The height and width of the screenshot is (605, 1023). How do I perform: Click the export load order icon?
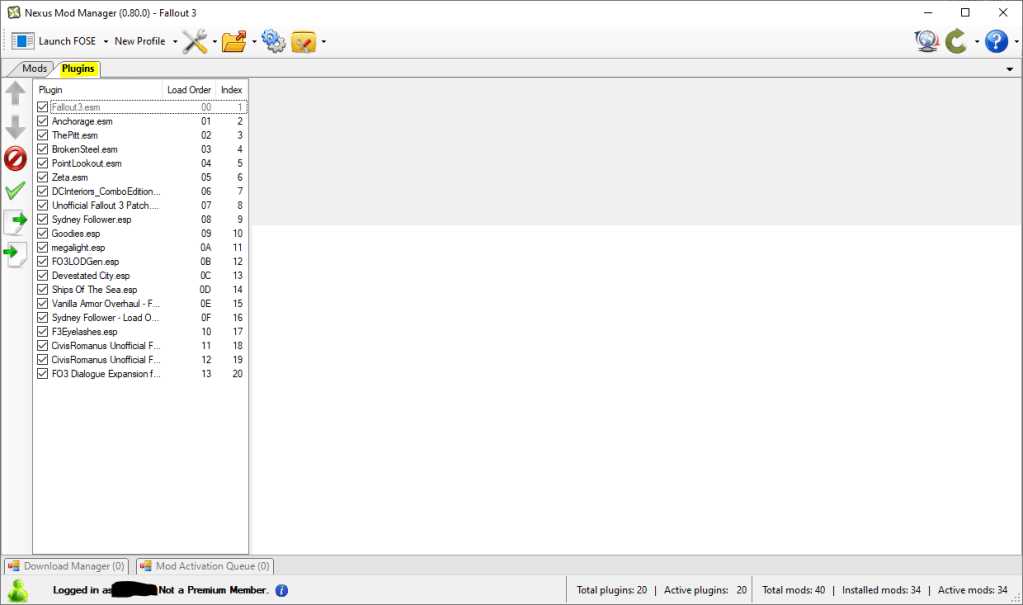click(x=16, y=222)
